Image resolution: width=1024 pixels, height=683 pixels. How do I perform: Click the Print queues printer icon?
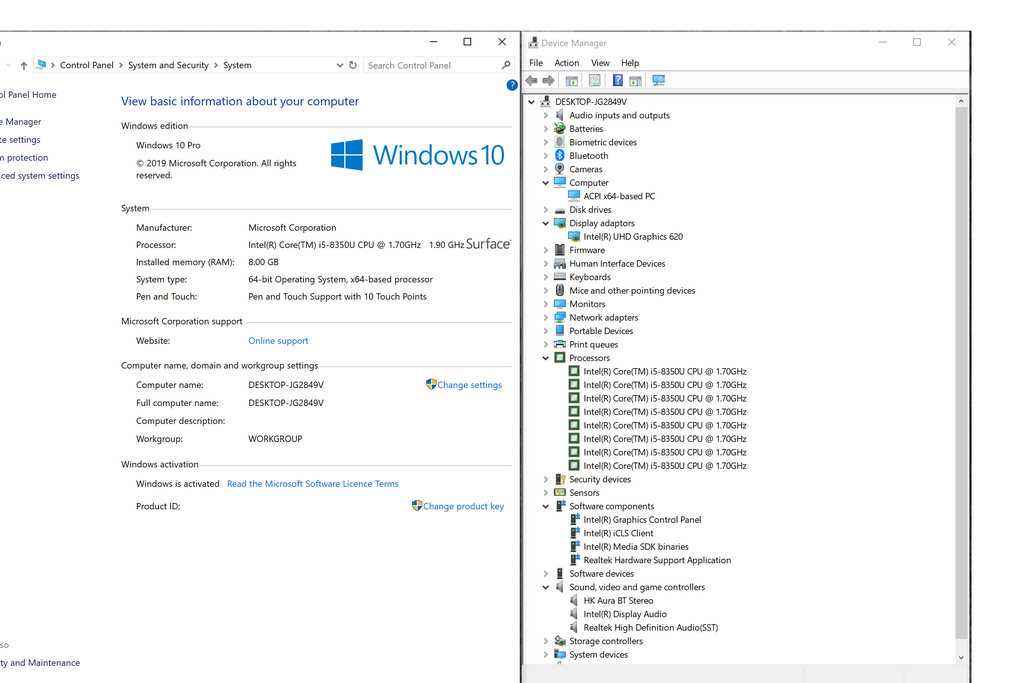click(560, 344)
